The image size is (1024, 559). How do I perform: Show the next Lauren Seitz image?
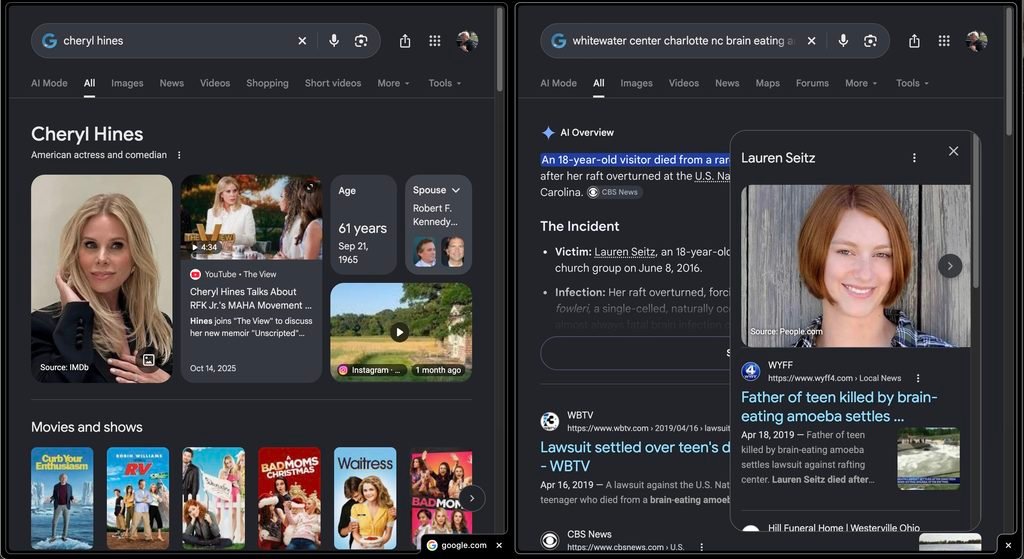tap(950, 266)
